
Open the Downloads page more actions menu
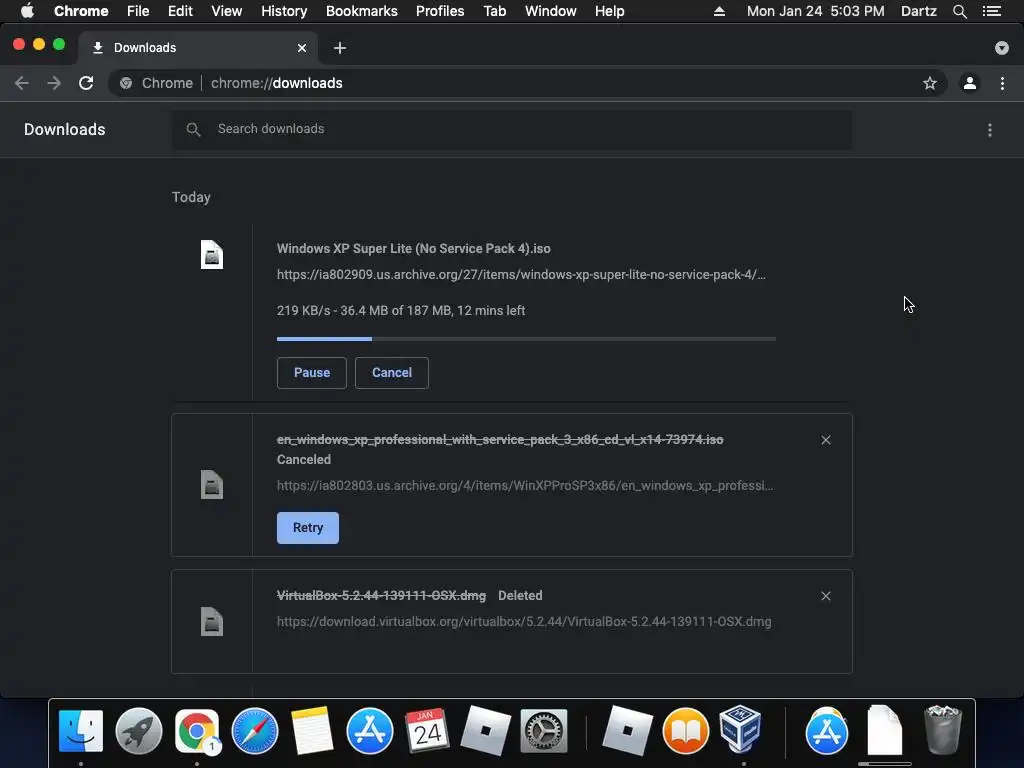990,130
